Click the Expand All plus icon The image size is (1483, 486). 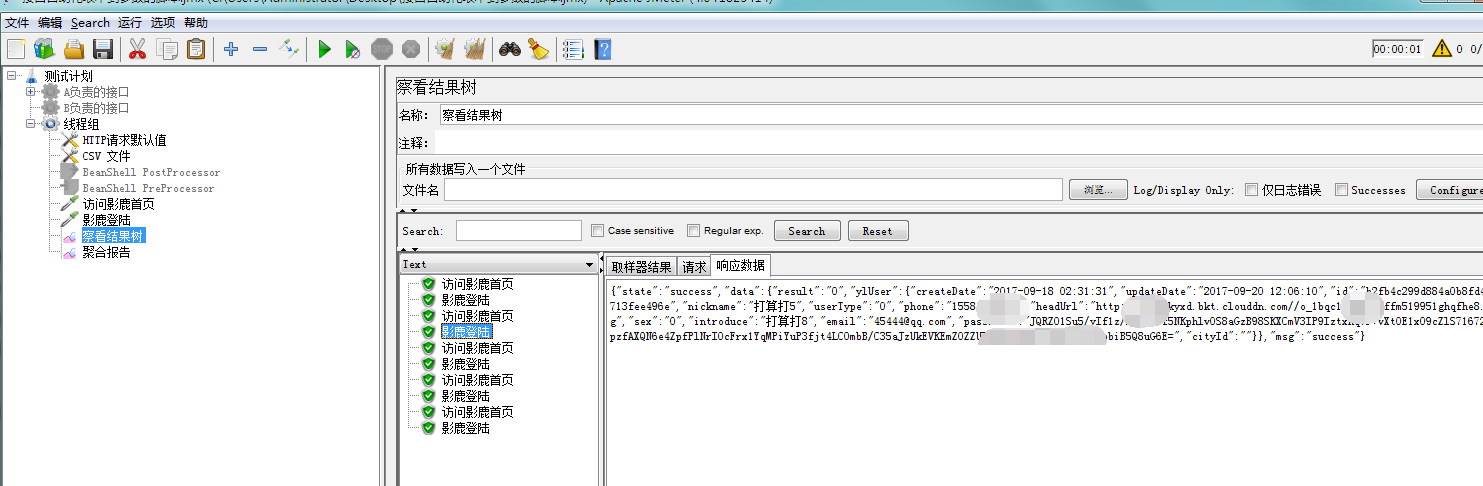(x=231, y=49)
